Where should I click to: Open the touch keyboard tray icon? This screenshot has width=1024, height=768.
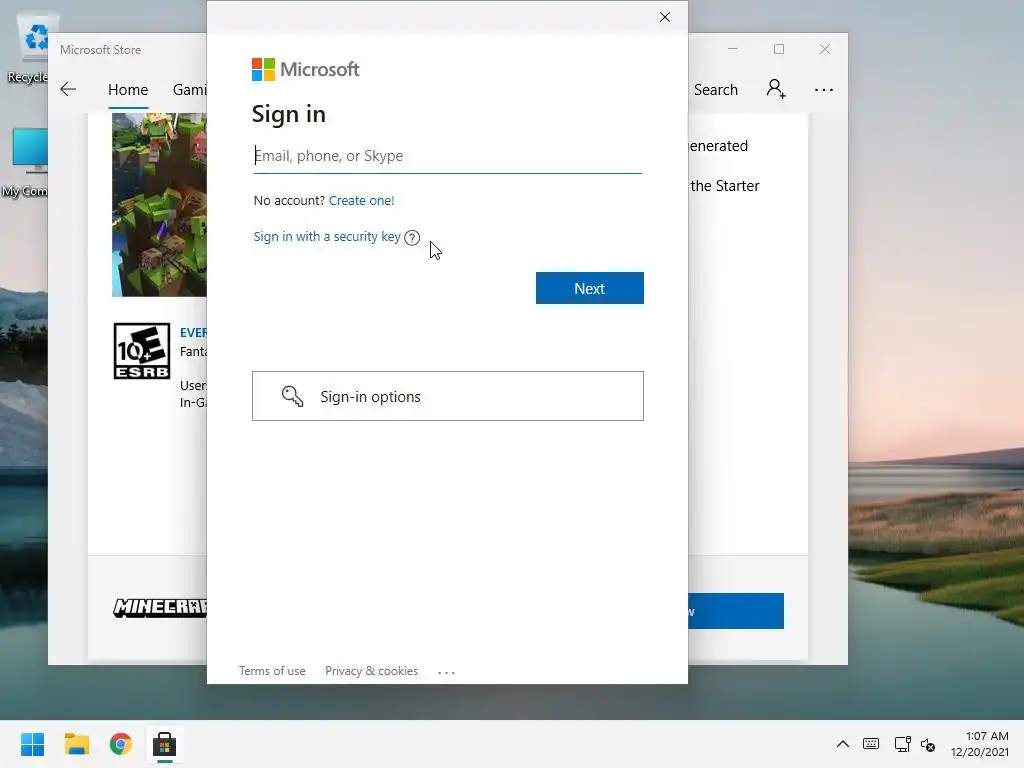871,744
